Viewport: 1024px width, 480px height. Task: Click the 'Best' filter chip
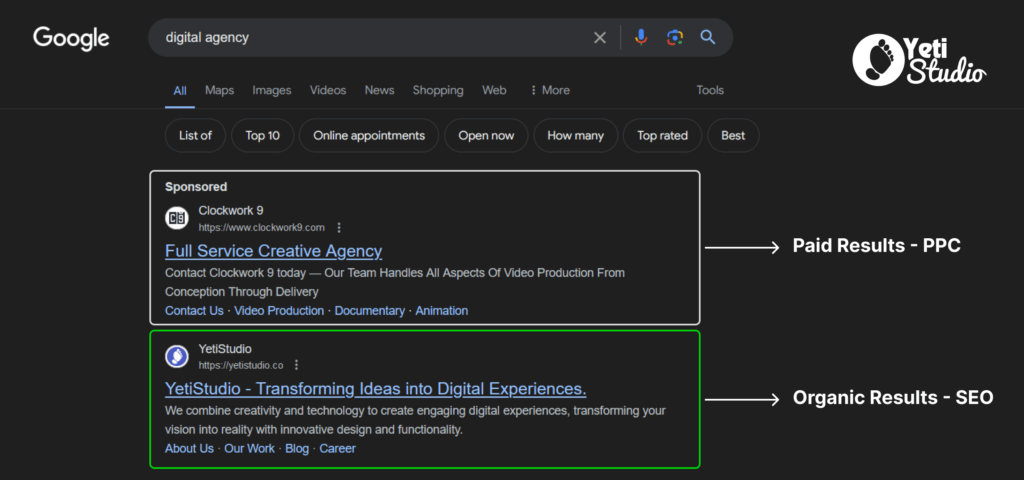(x=733, y=136)
